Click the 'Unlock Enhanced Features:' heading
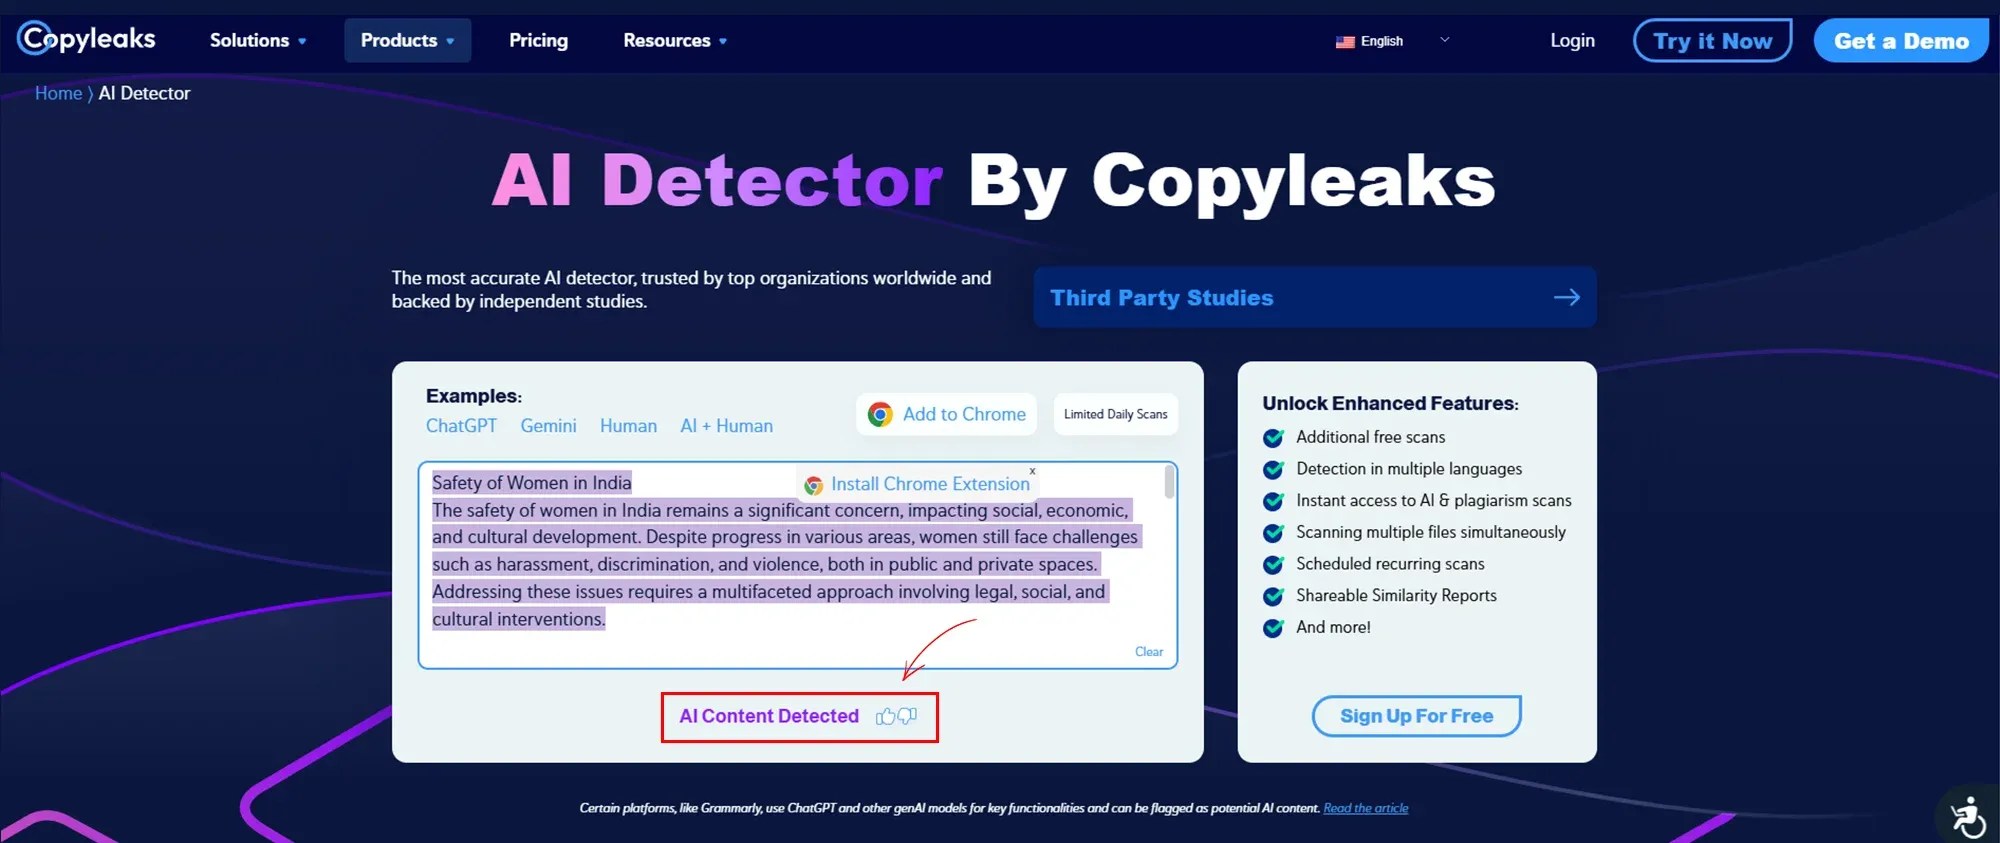Image resolution: width=2000 pixels, height=843 pixels. pos(1390,403)
